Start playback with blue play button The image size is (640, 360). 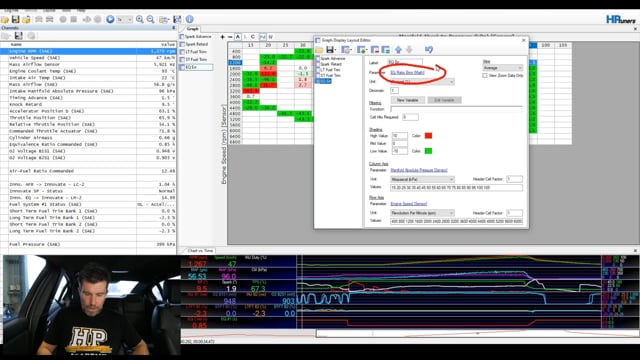click(x=110, y=19)
